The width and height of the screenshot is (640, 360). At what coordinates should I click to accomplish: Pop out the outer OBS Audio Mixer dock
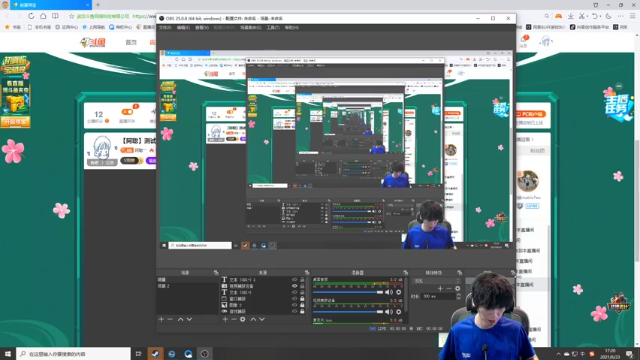coord(405,273)
